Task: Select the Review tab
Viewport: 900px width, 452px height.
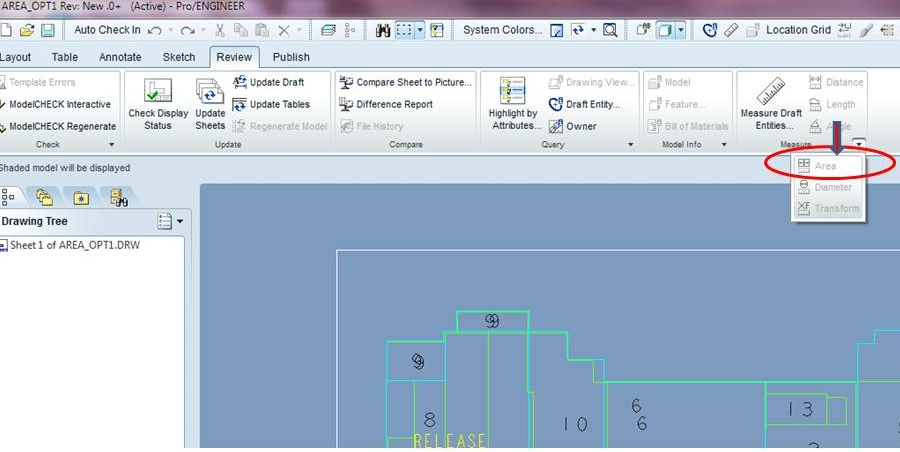Action: pyautogui.click(x=234, y=57)
